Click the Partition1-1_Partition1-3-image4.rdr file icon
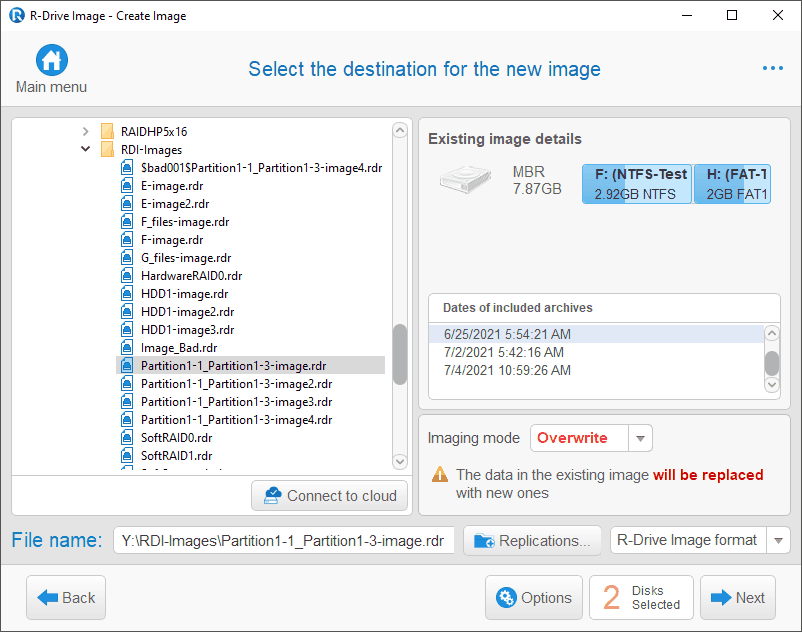Image resolution: width=802 pixels, height=632 pixels. [127, 419]
